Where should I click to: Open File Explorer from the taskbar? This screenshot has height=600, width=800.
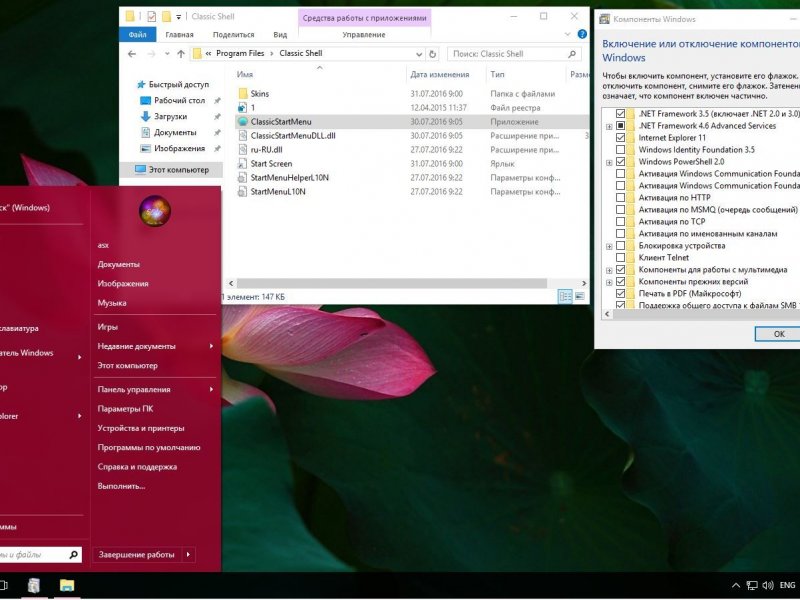click(67, 585)
